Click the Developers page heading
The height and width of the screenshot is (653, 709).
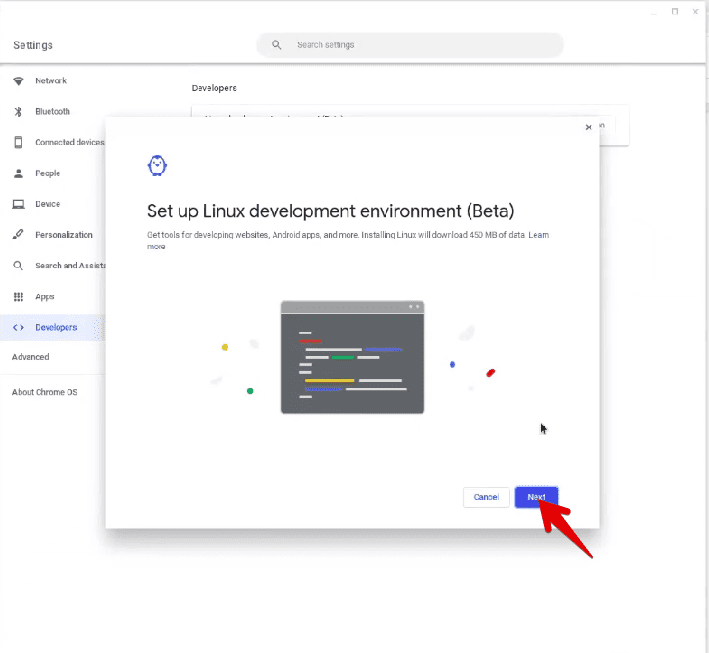point(214,88)
